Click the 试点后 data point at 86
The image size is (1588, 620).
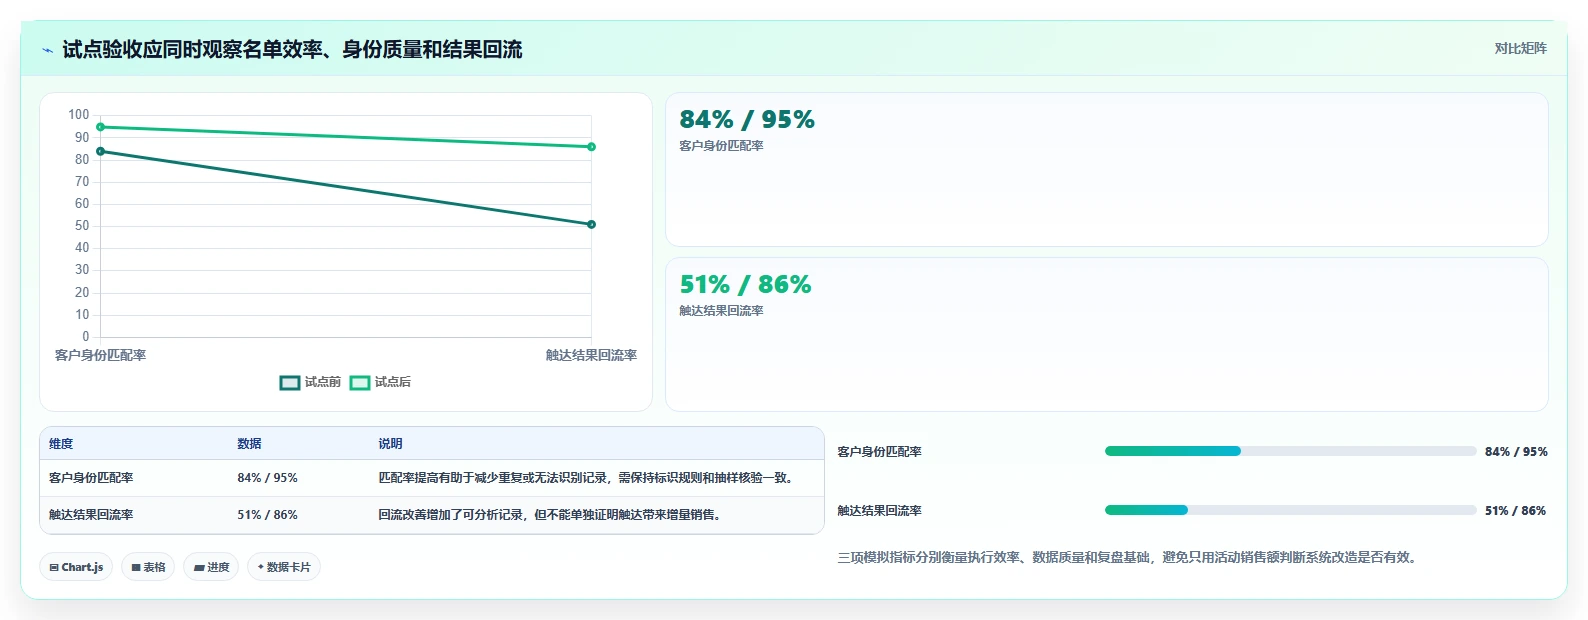coord(591,147)
